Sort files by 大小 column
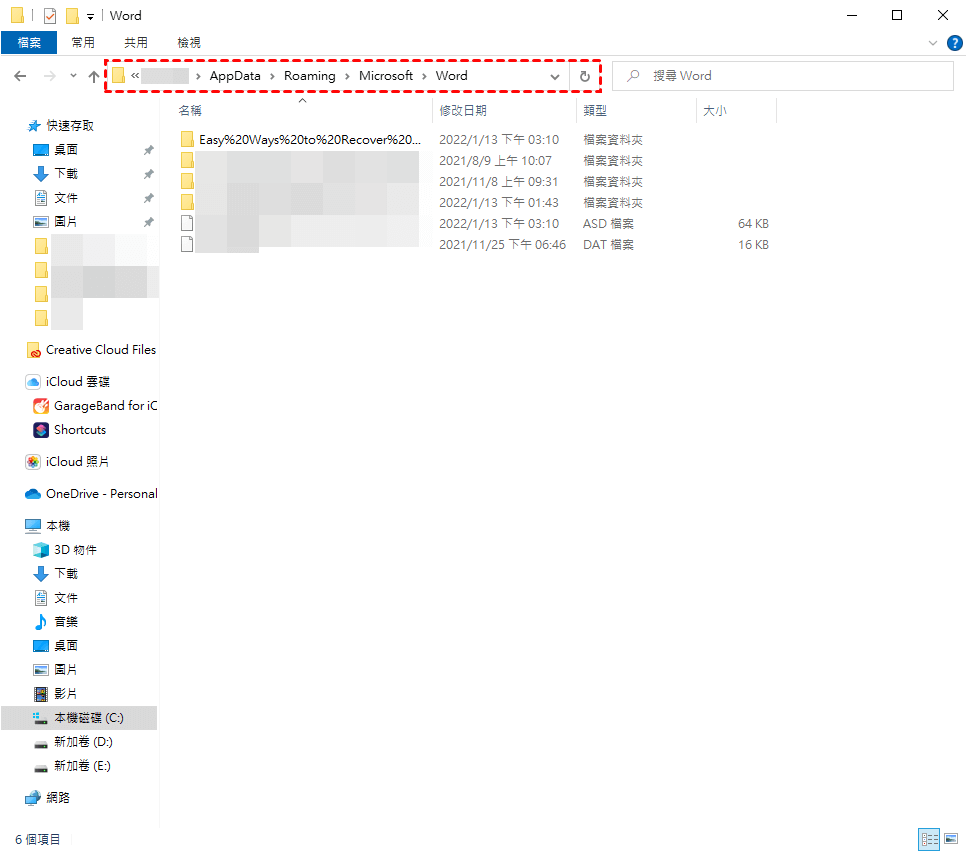Image resolution: width=967 pixels, height=852 pixels. point(714,111)
